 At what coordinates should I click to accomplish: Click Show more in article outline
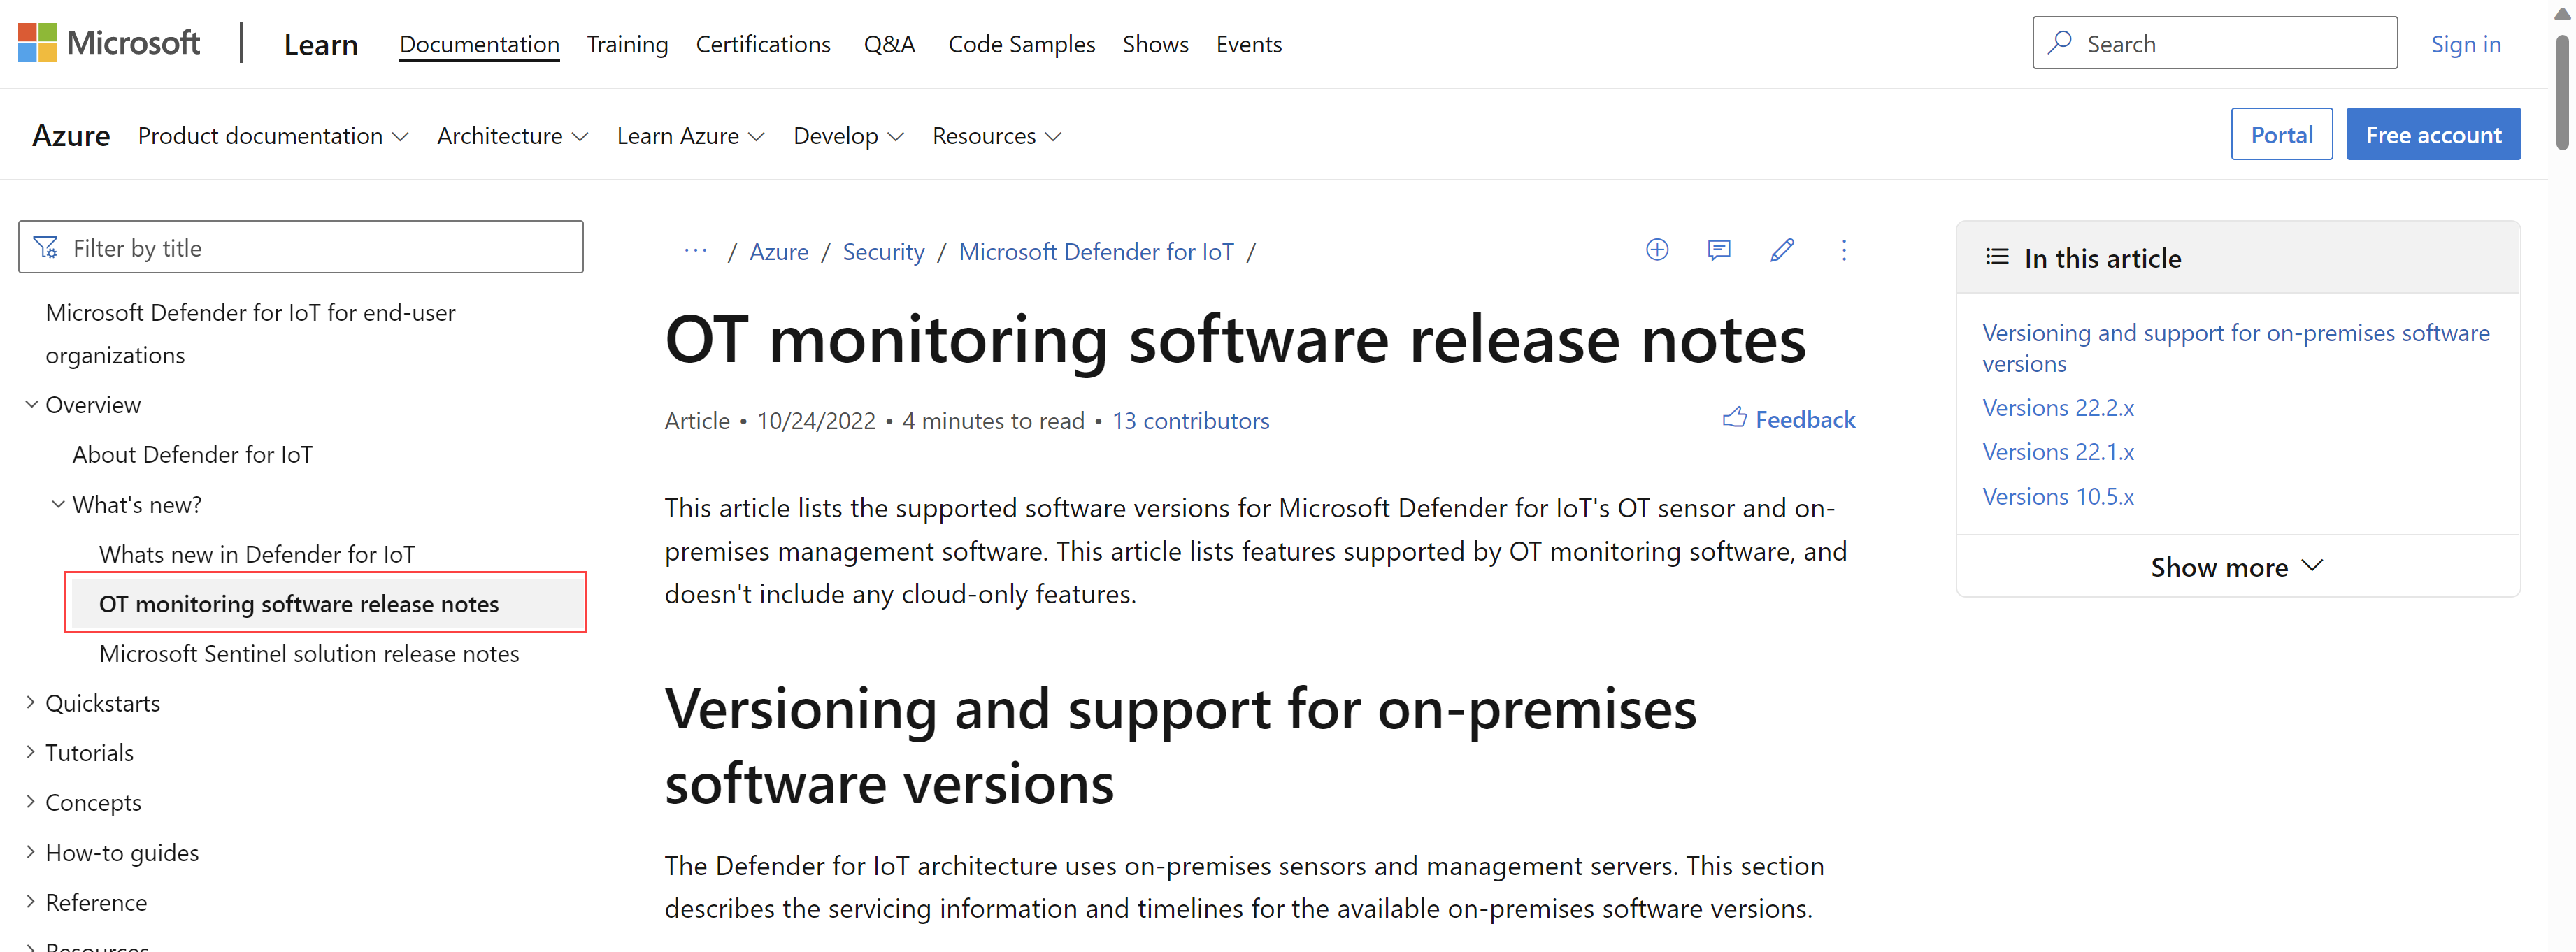[2237, 567]
